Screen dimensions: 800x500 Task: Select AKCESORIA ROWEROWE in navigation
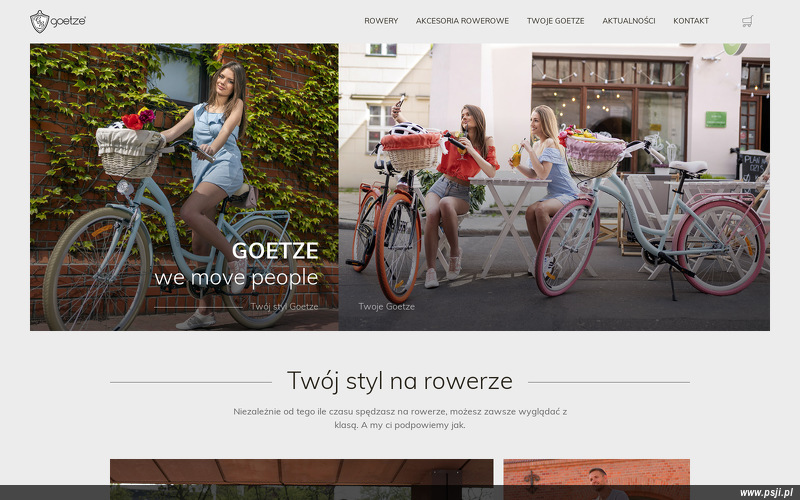(x=462, y=21)
